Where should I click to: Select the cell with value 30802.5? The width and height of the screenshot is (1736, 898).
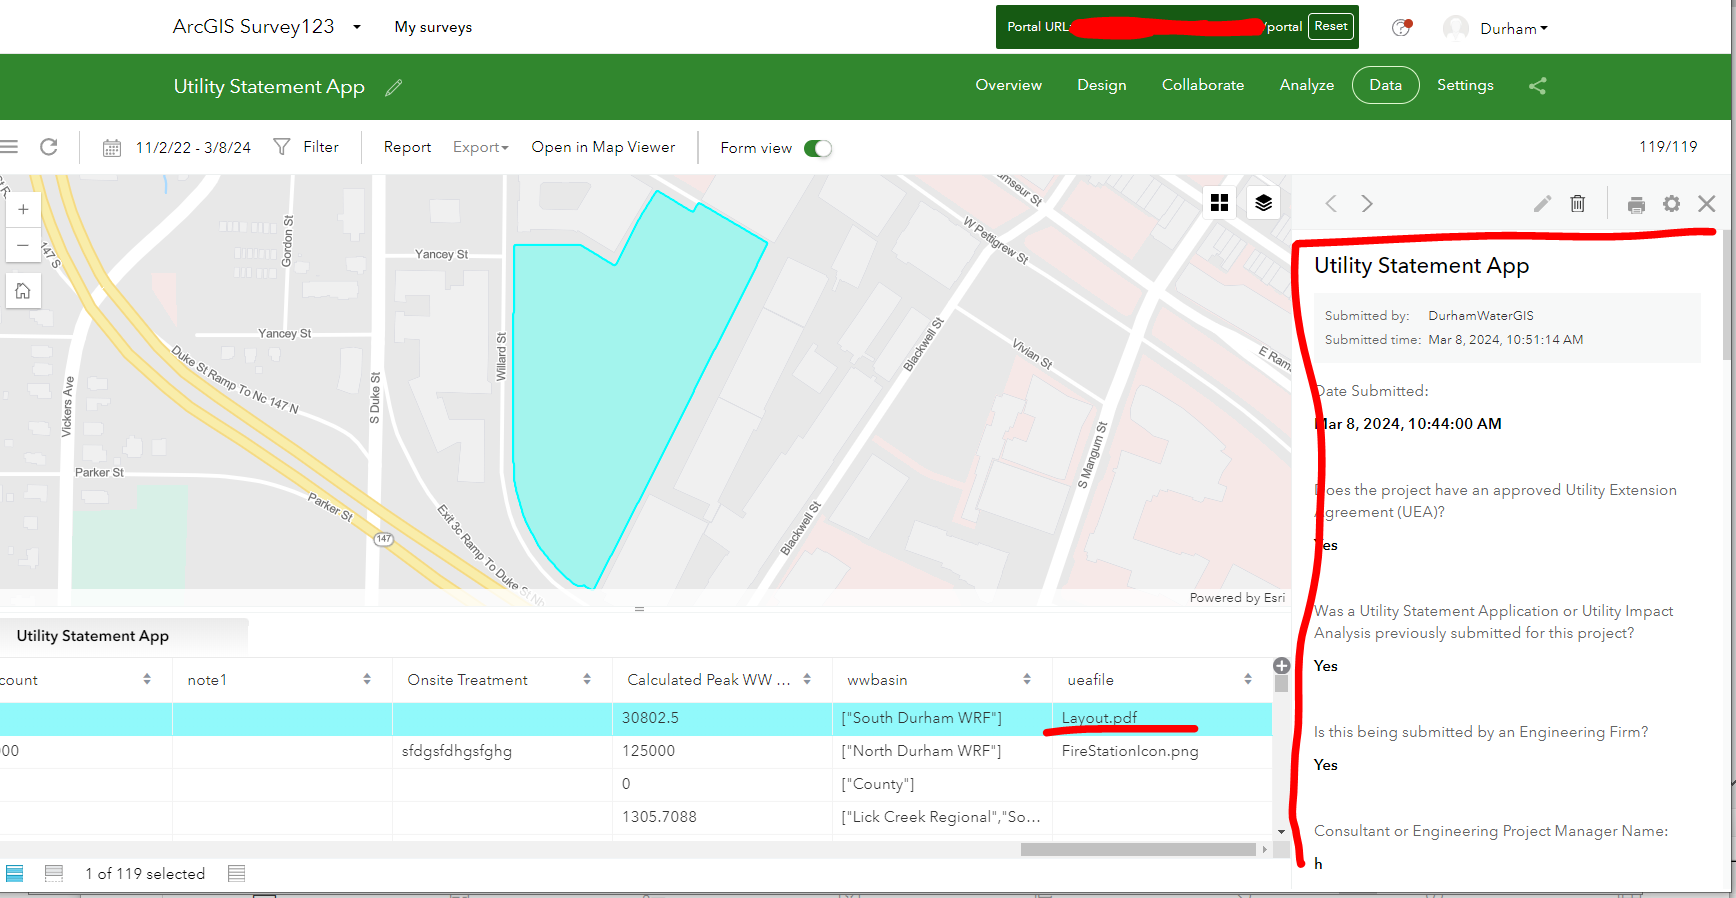[722, 718]
